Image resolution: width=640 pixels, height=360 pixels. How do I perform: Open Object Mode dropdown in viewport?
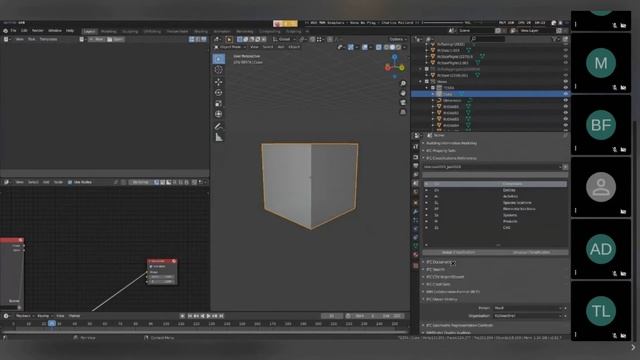click(231, 47)
